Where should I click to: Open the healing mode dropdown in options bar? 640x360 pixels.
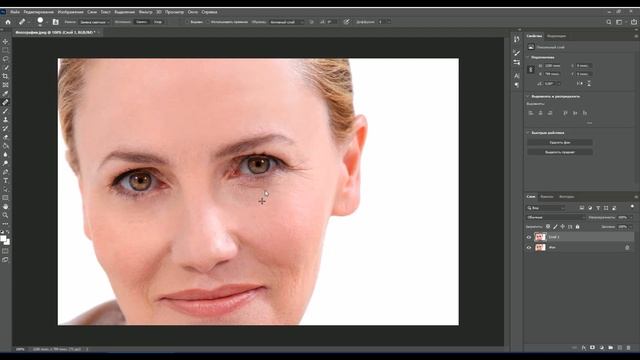coord(94,22)
